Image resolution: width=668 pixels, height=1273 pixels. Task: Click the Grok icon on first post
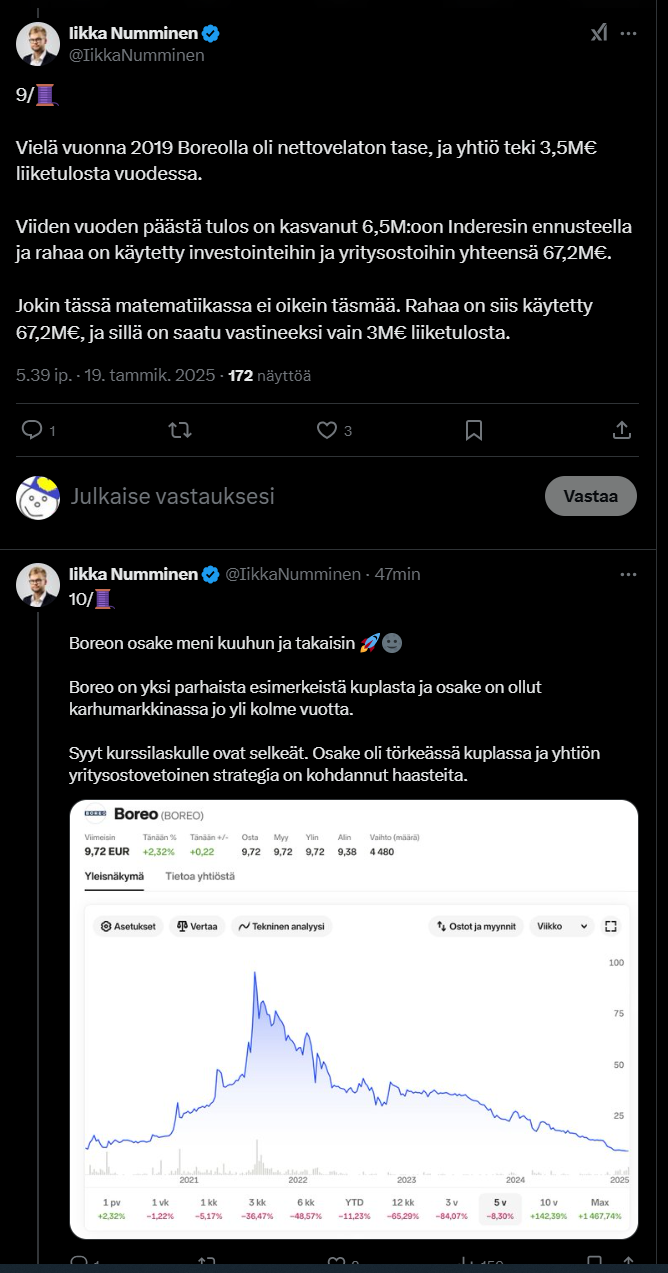pyautogui.click(x=598, y=34)
